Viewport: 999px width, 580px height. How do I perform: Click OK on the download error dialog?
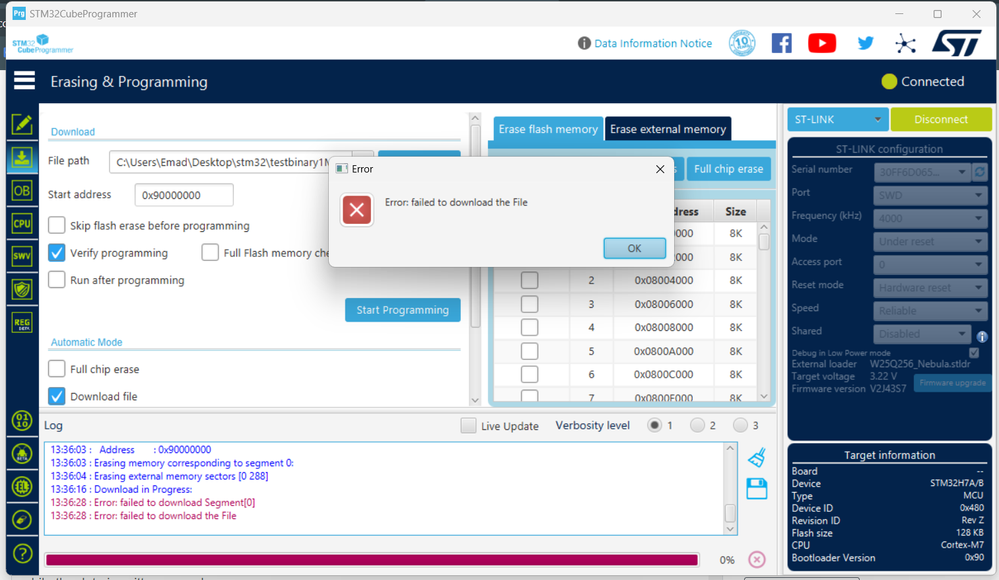[634, 247]
